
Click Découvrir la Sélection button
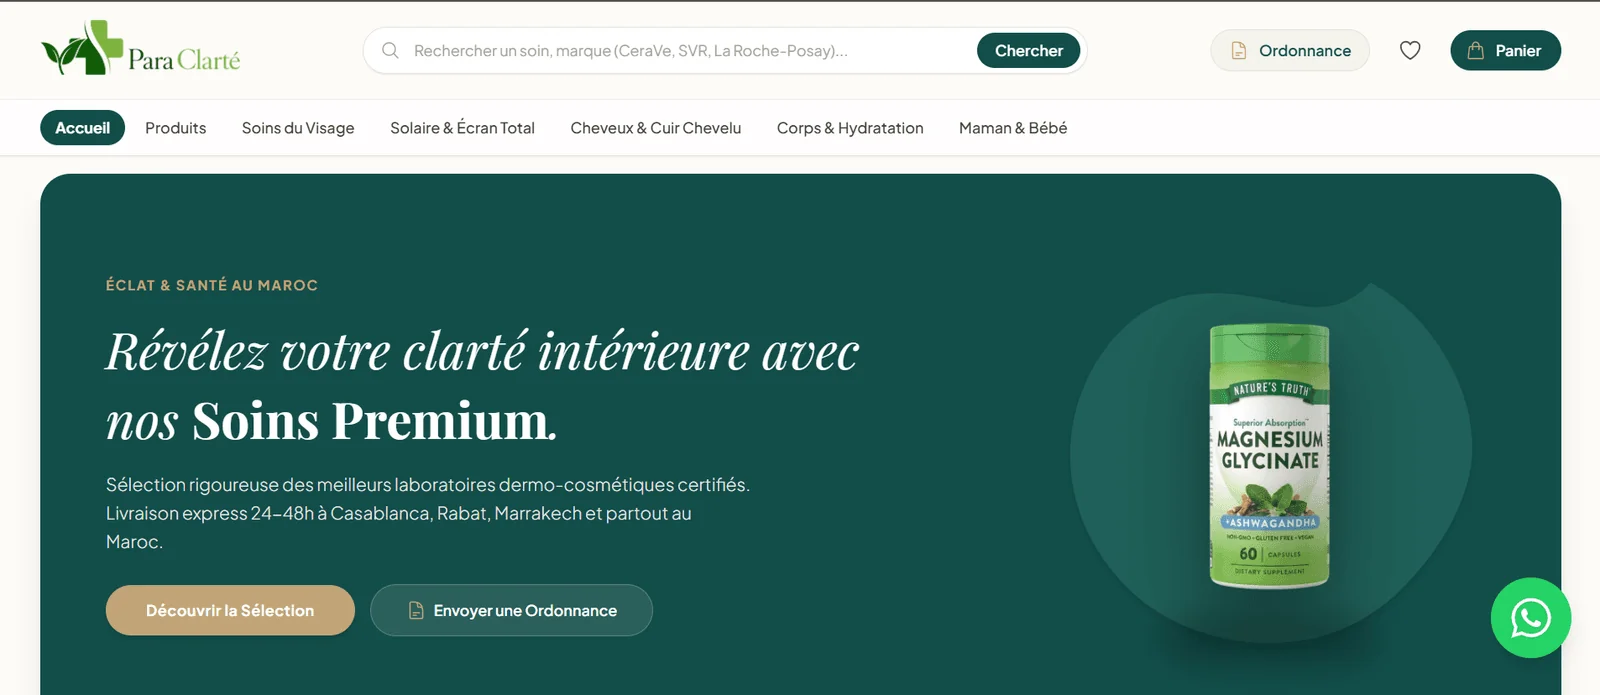[x=230, y=610]
